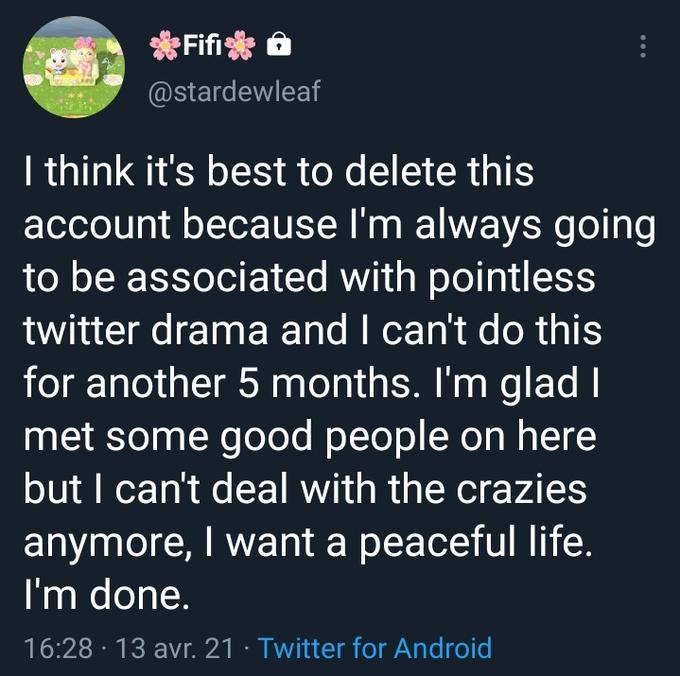Click the flower emoji after the name Fifi
This screenshot has height=676, width=680.
coord(241,45)
